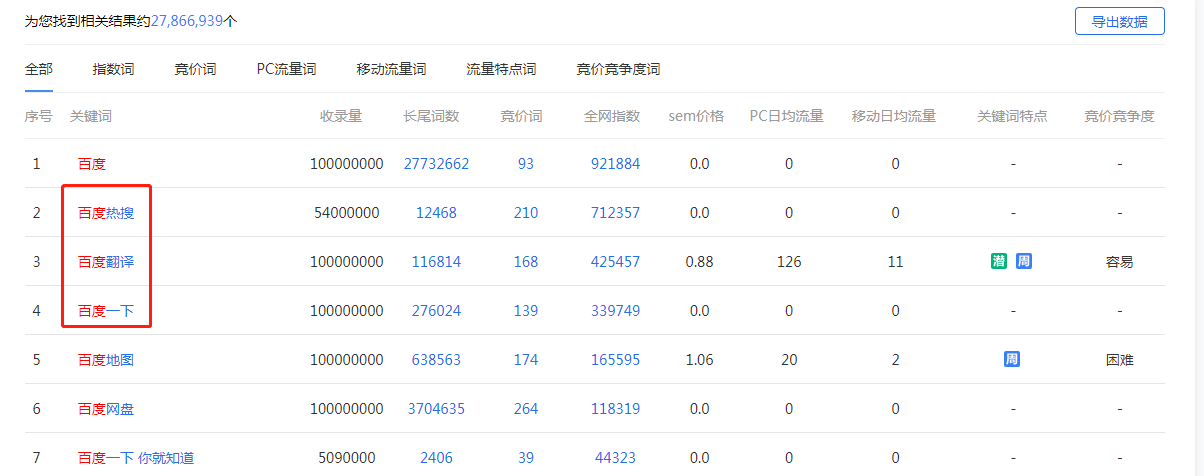
Task: Click bidding word count 168
Action: click(x=526, y=262)
